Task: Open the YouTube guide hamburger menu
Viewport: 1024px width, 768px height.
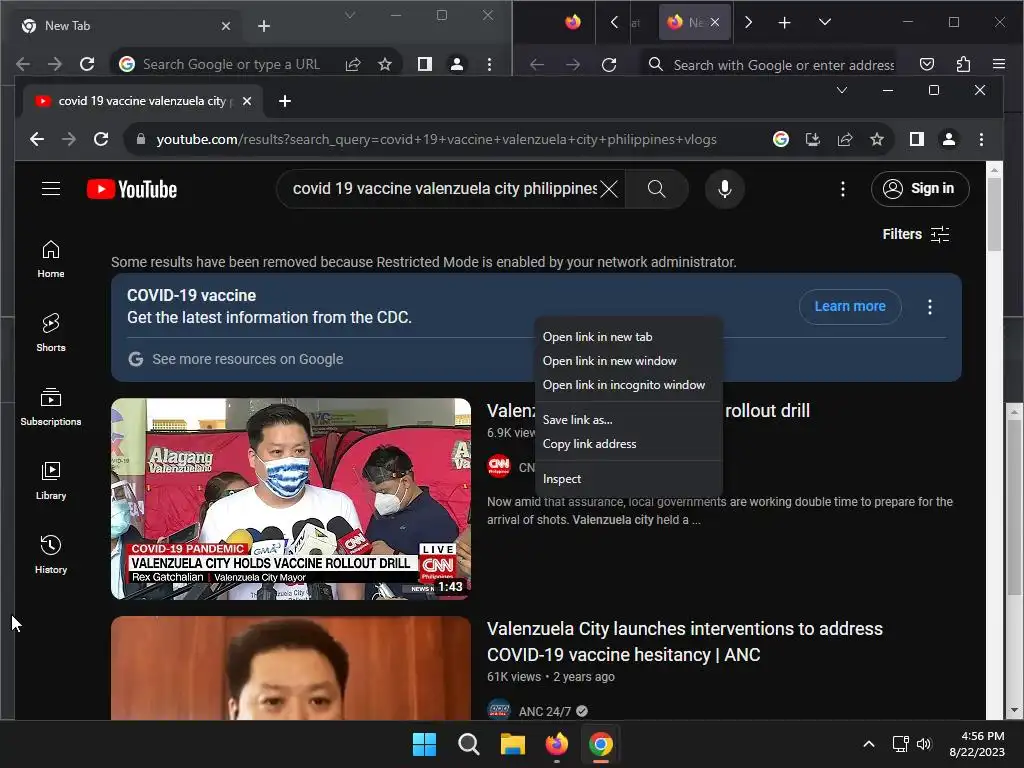Action: click(x=51, y=189)
